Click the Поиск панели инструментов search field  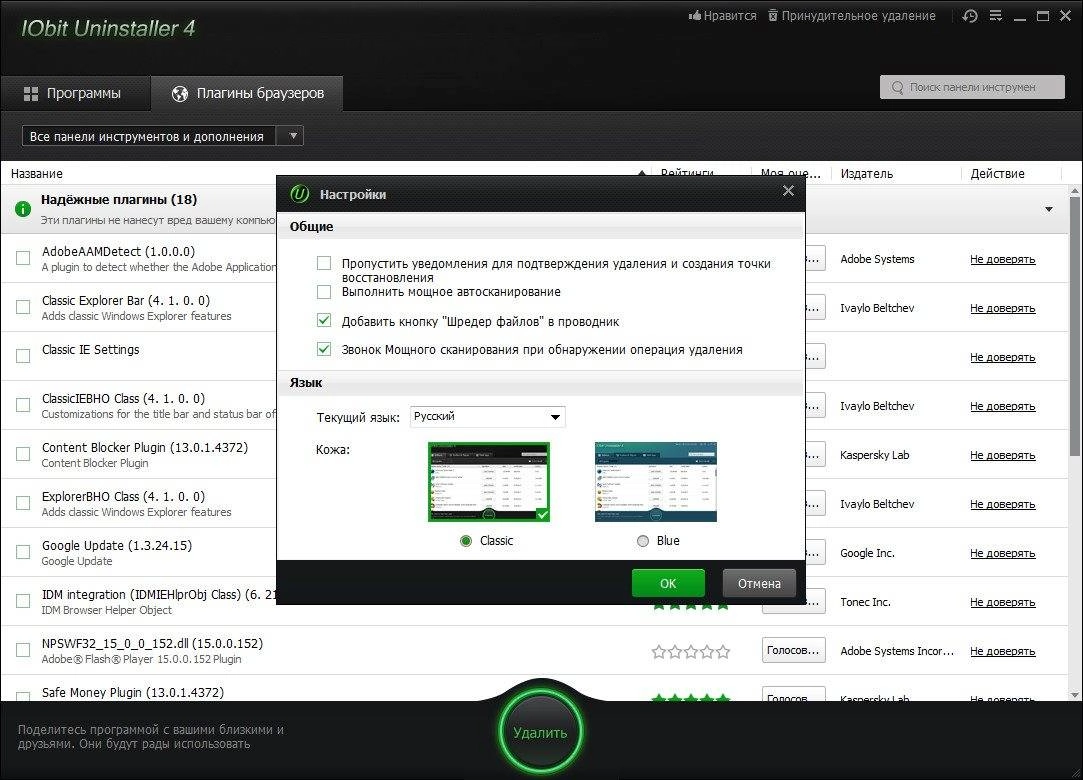(972, 87)
